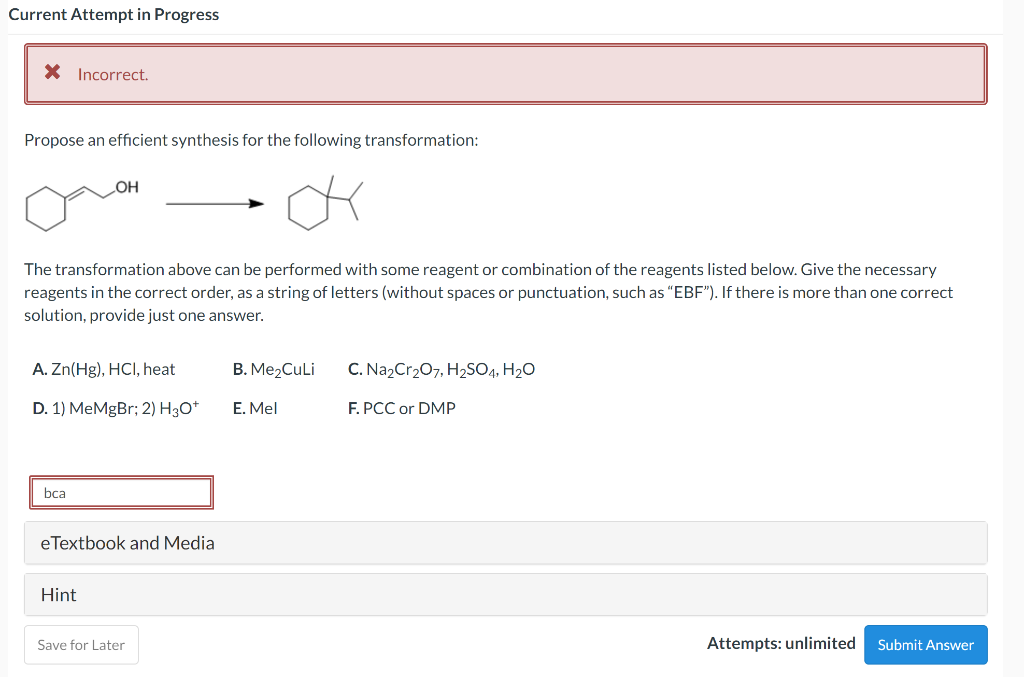Image resolution: width=1024 pixels, height=677 pixels.
Task: Click Save for Later
Action: pos(80,644)
